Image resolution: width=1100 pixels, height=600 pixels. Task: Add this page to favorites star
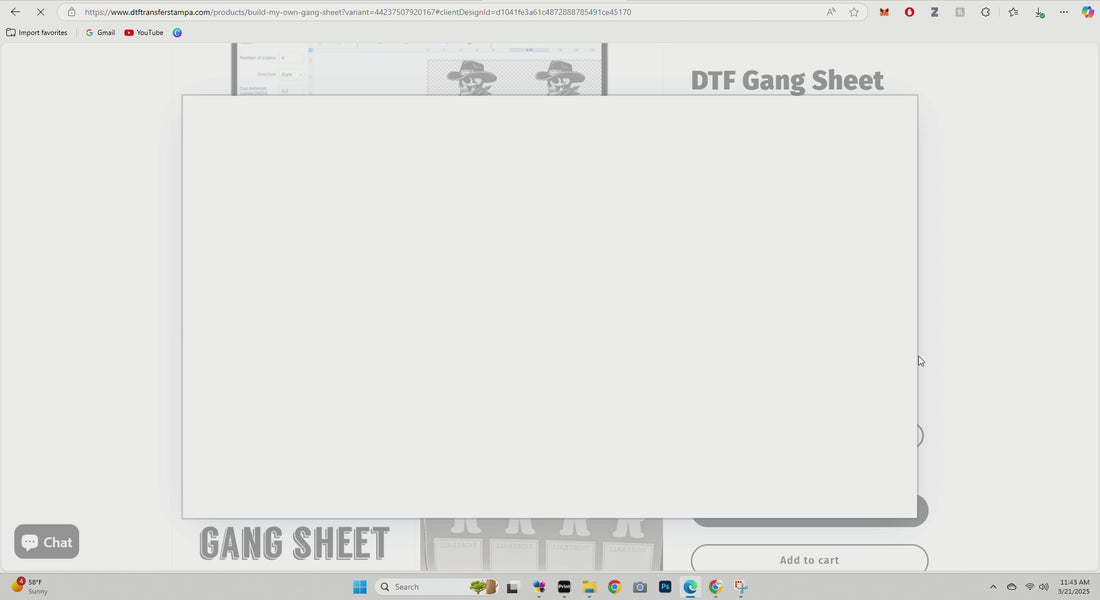point(854,12)
